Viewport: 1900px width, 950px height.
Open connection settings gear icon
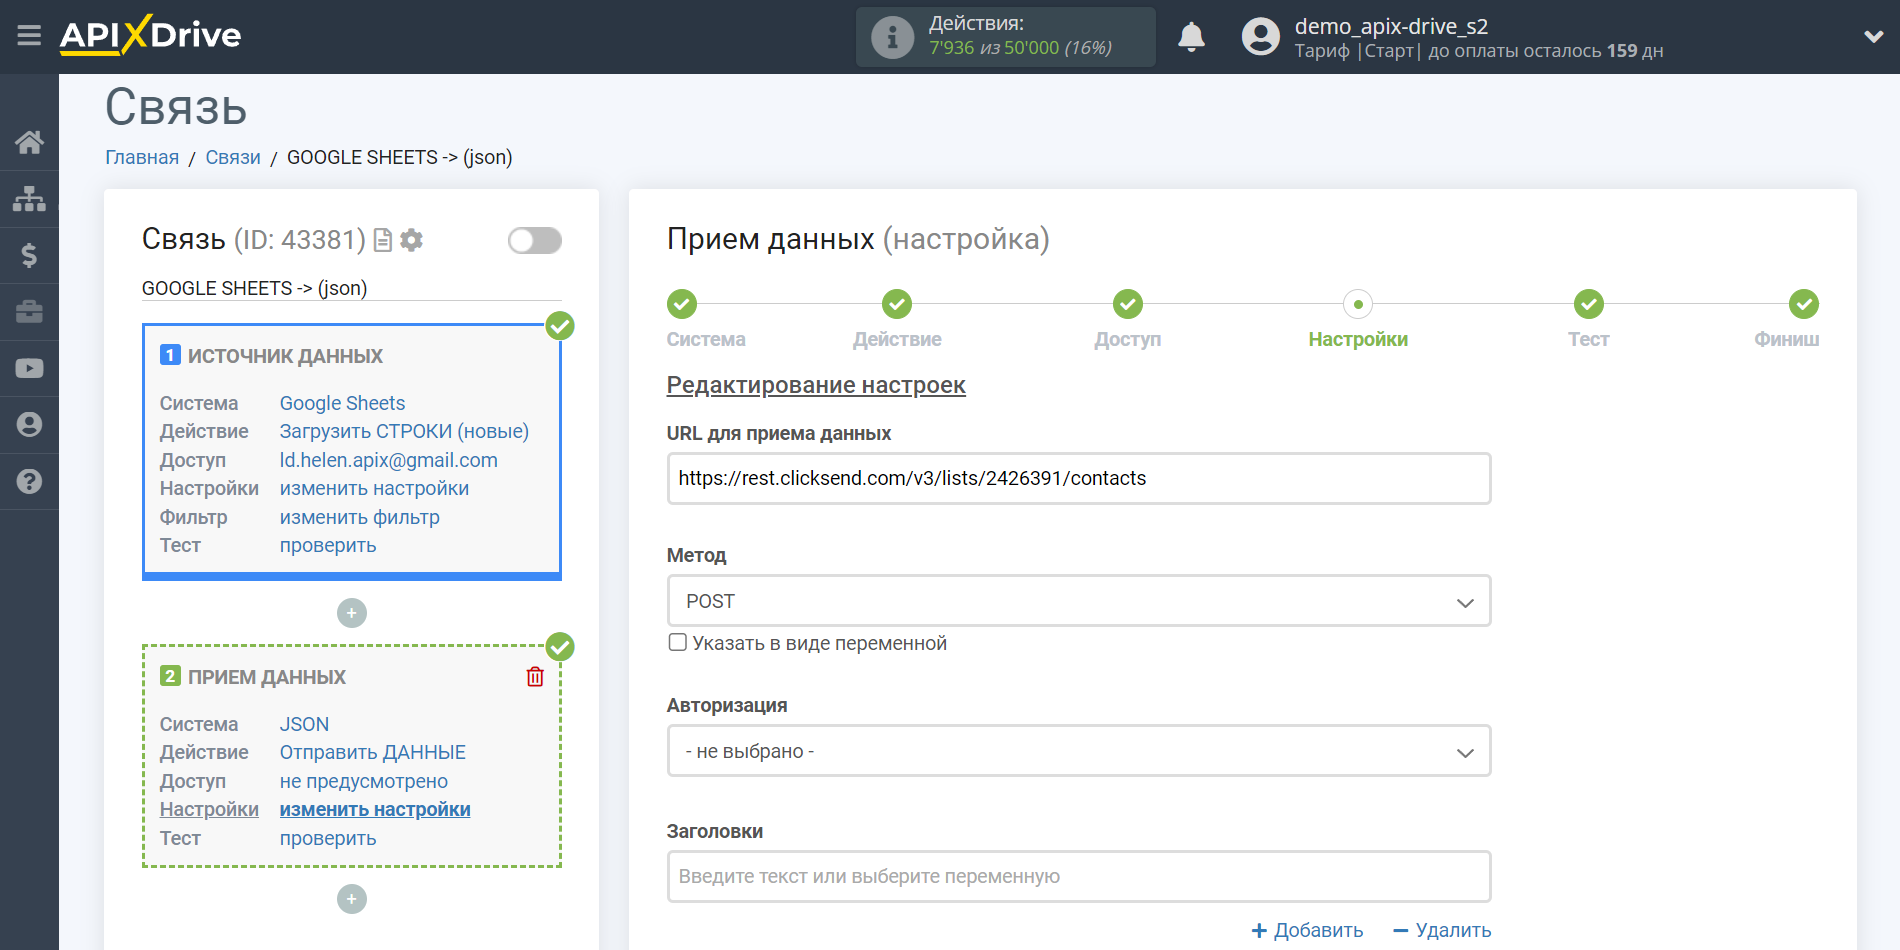[x=411, y=240]
